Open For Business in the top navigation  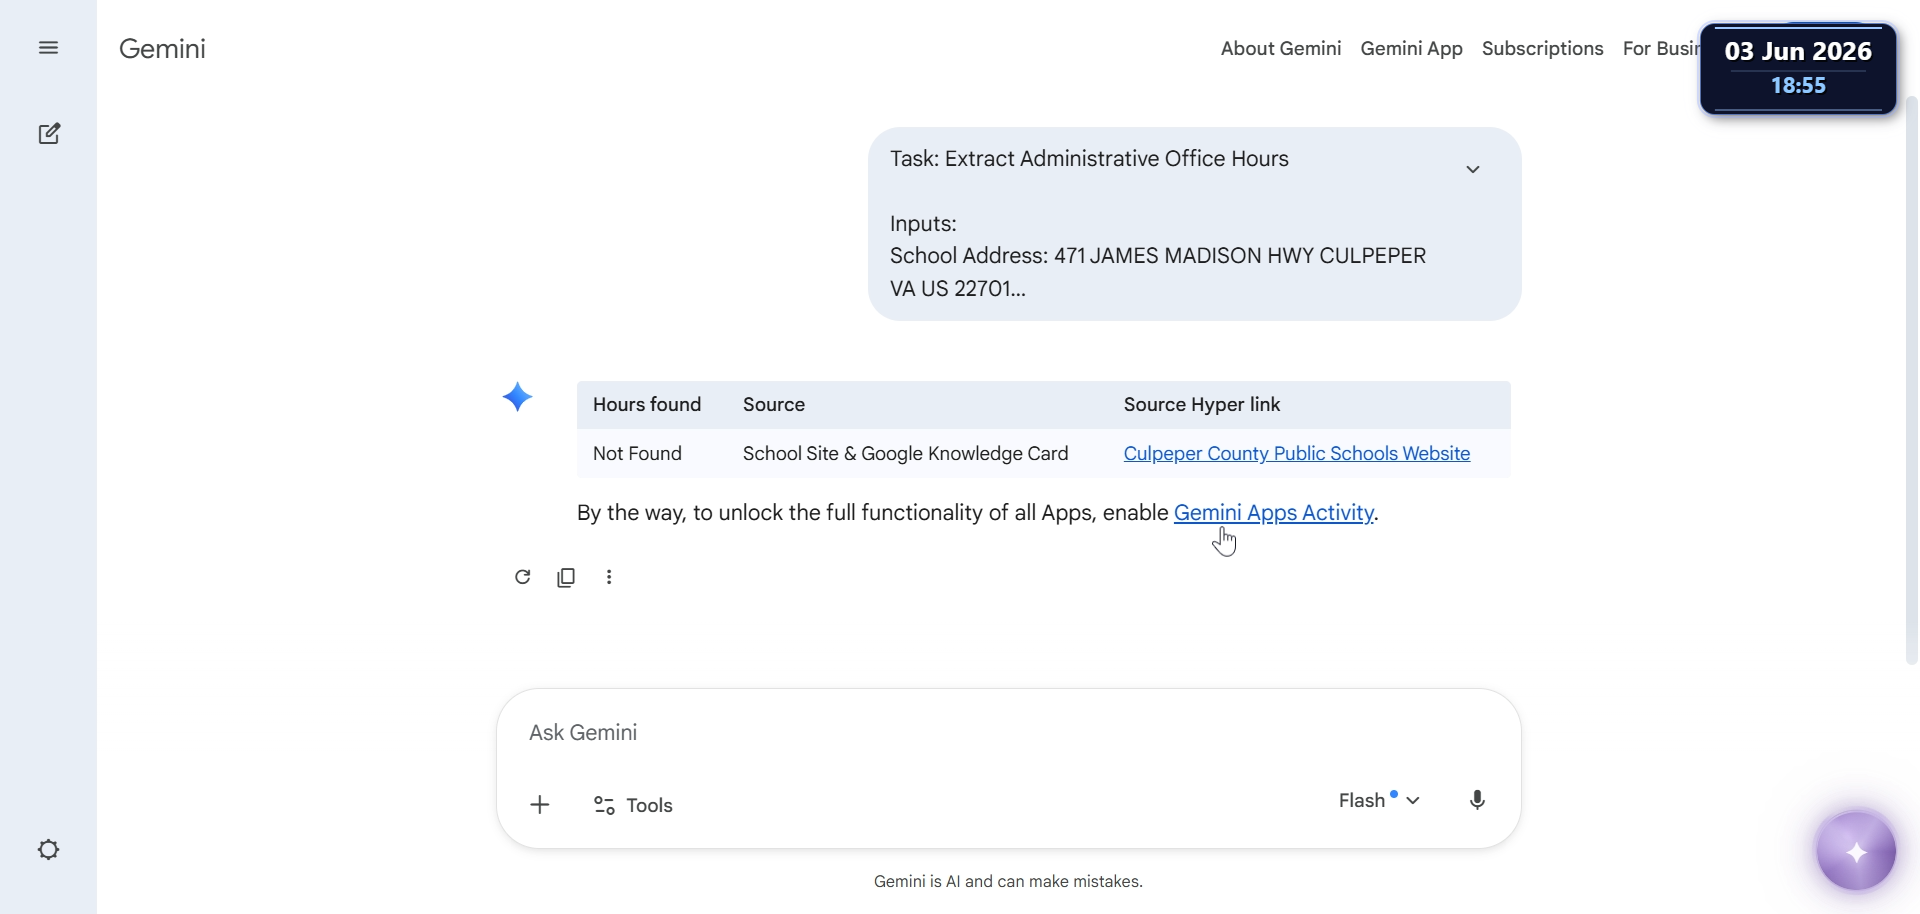(1661, 48)
